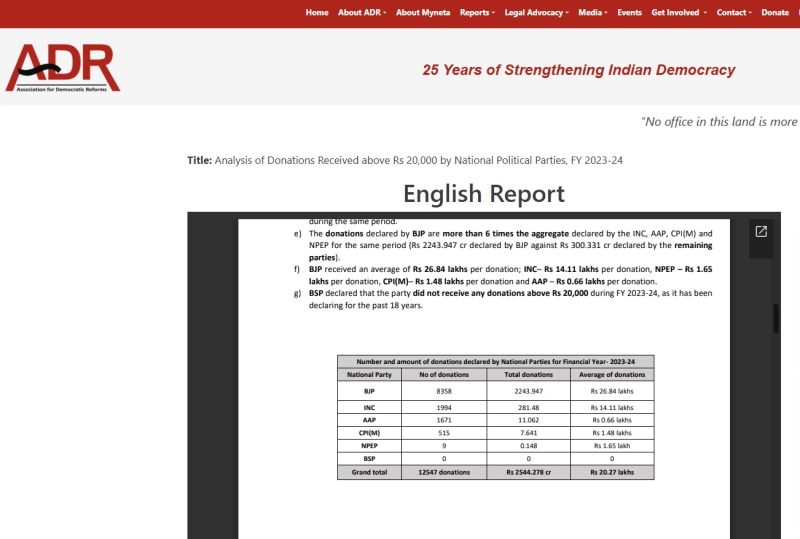The image size is (800, 539).
Task: Click the 281.48 total donations cell
Action: [529, 407]
